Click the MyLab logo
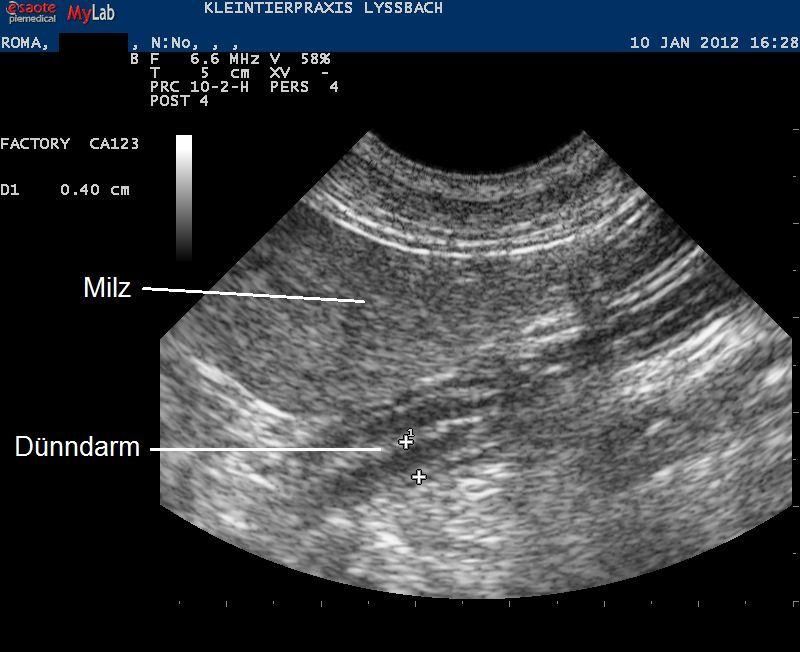 point(93,13)
